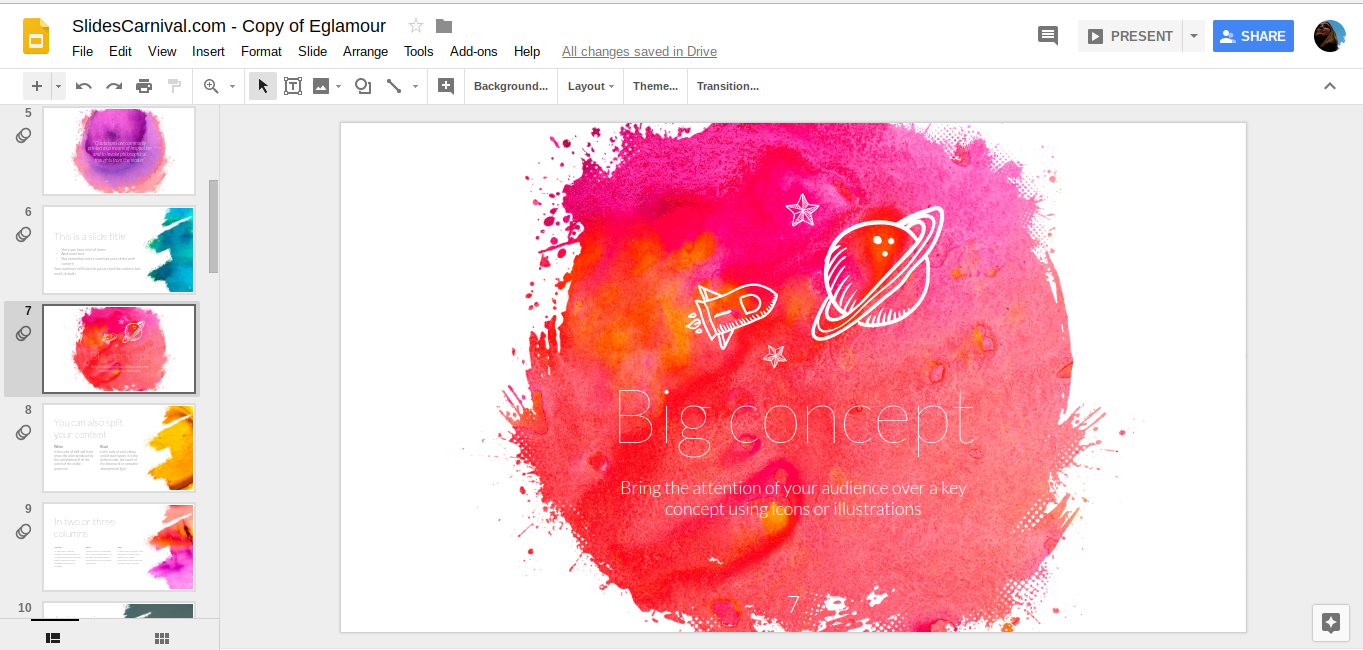Open image source dropdown arrow
1363x650 pixels.
[x=339, y=86]
